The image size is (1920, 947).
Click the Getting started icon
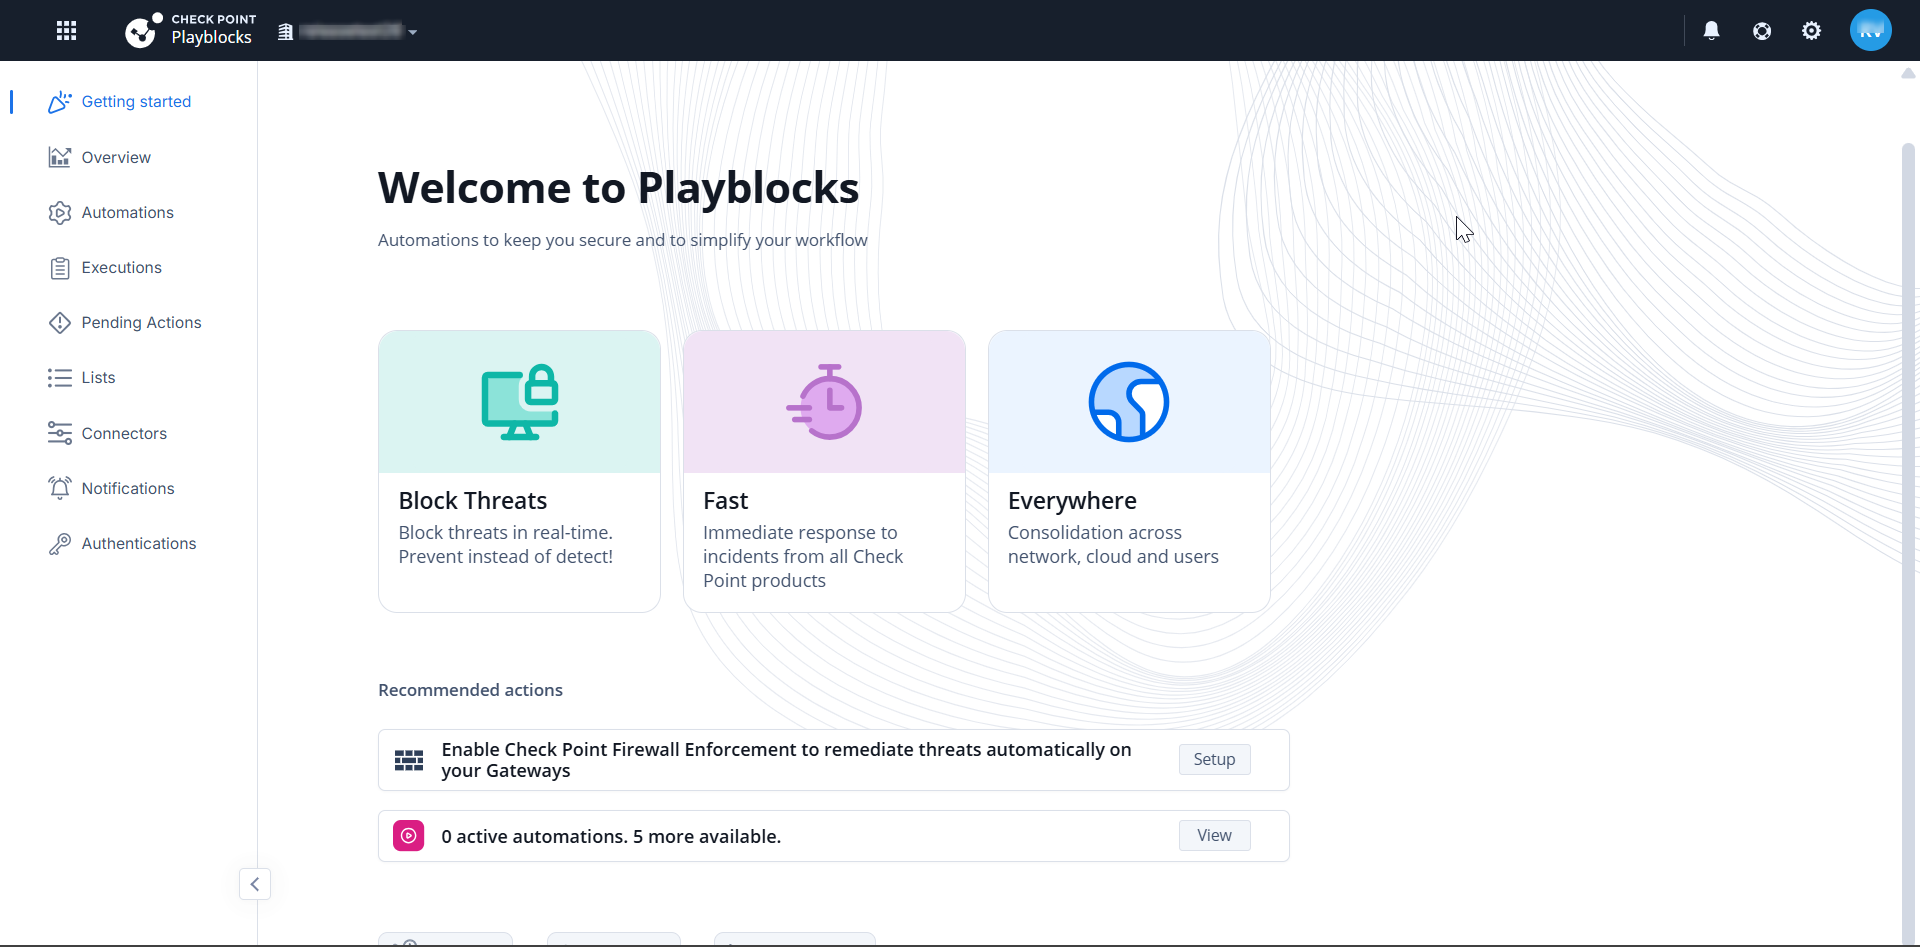coord(60,102)
